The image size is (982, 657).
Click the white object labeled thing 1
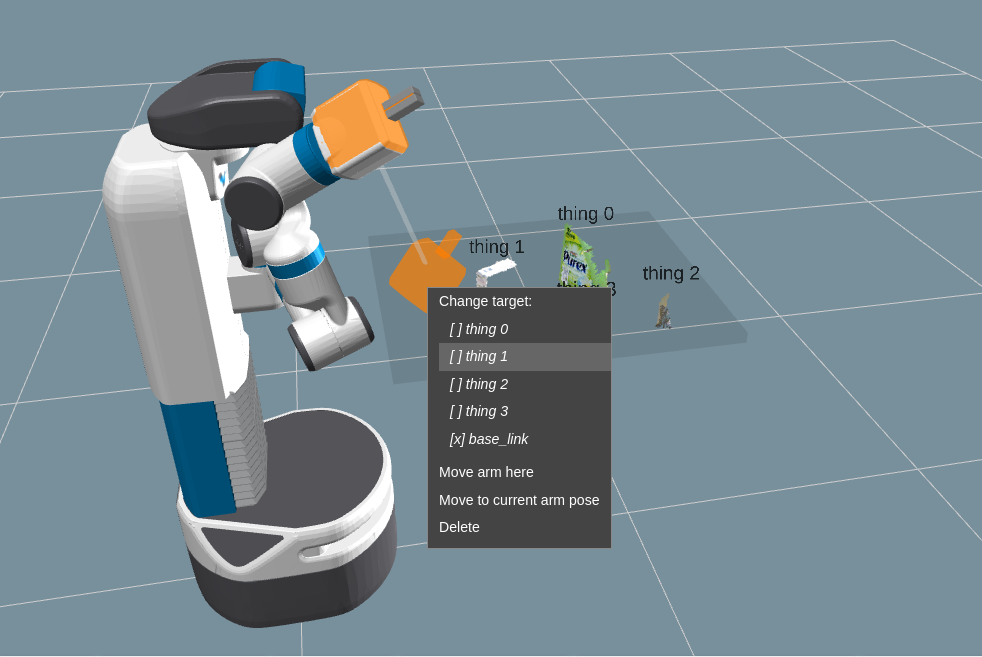(x=494, y=274)
